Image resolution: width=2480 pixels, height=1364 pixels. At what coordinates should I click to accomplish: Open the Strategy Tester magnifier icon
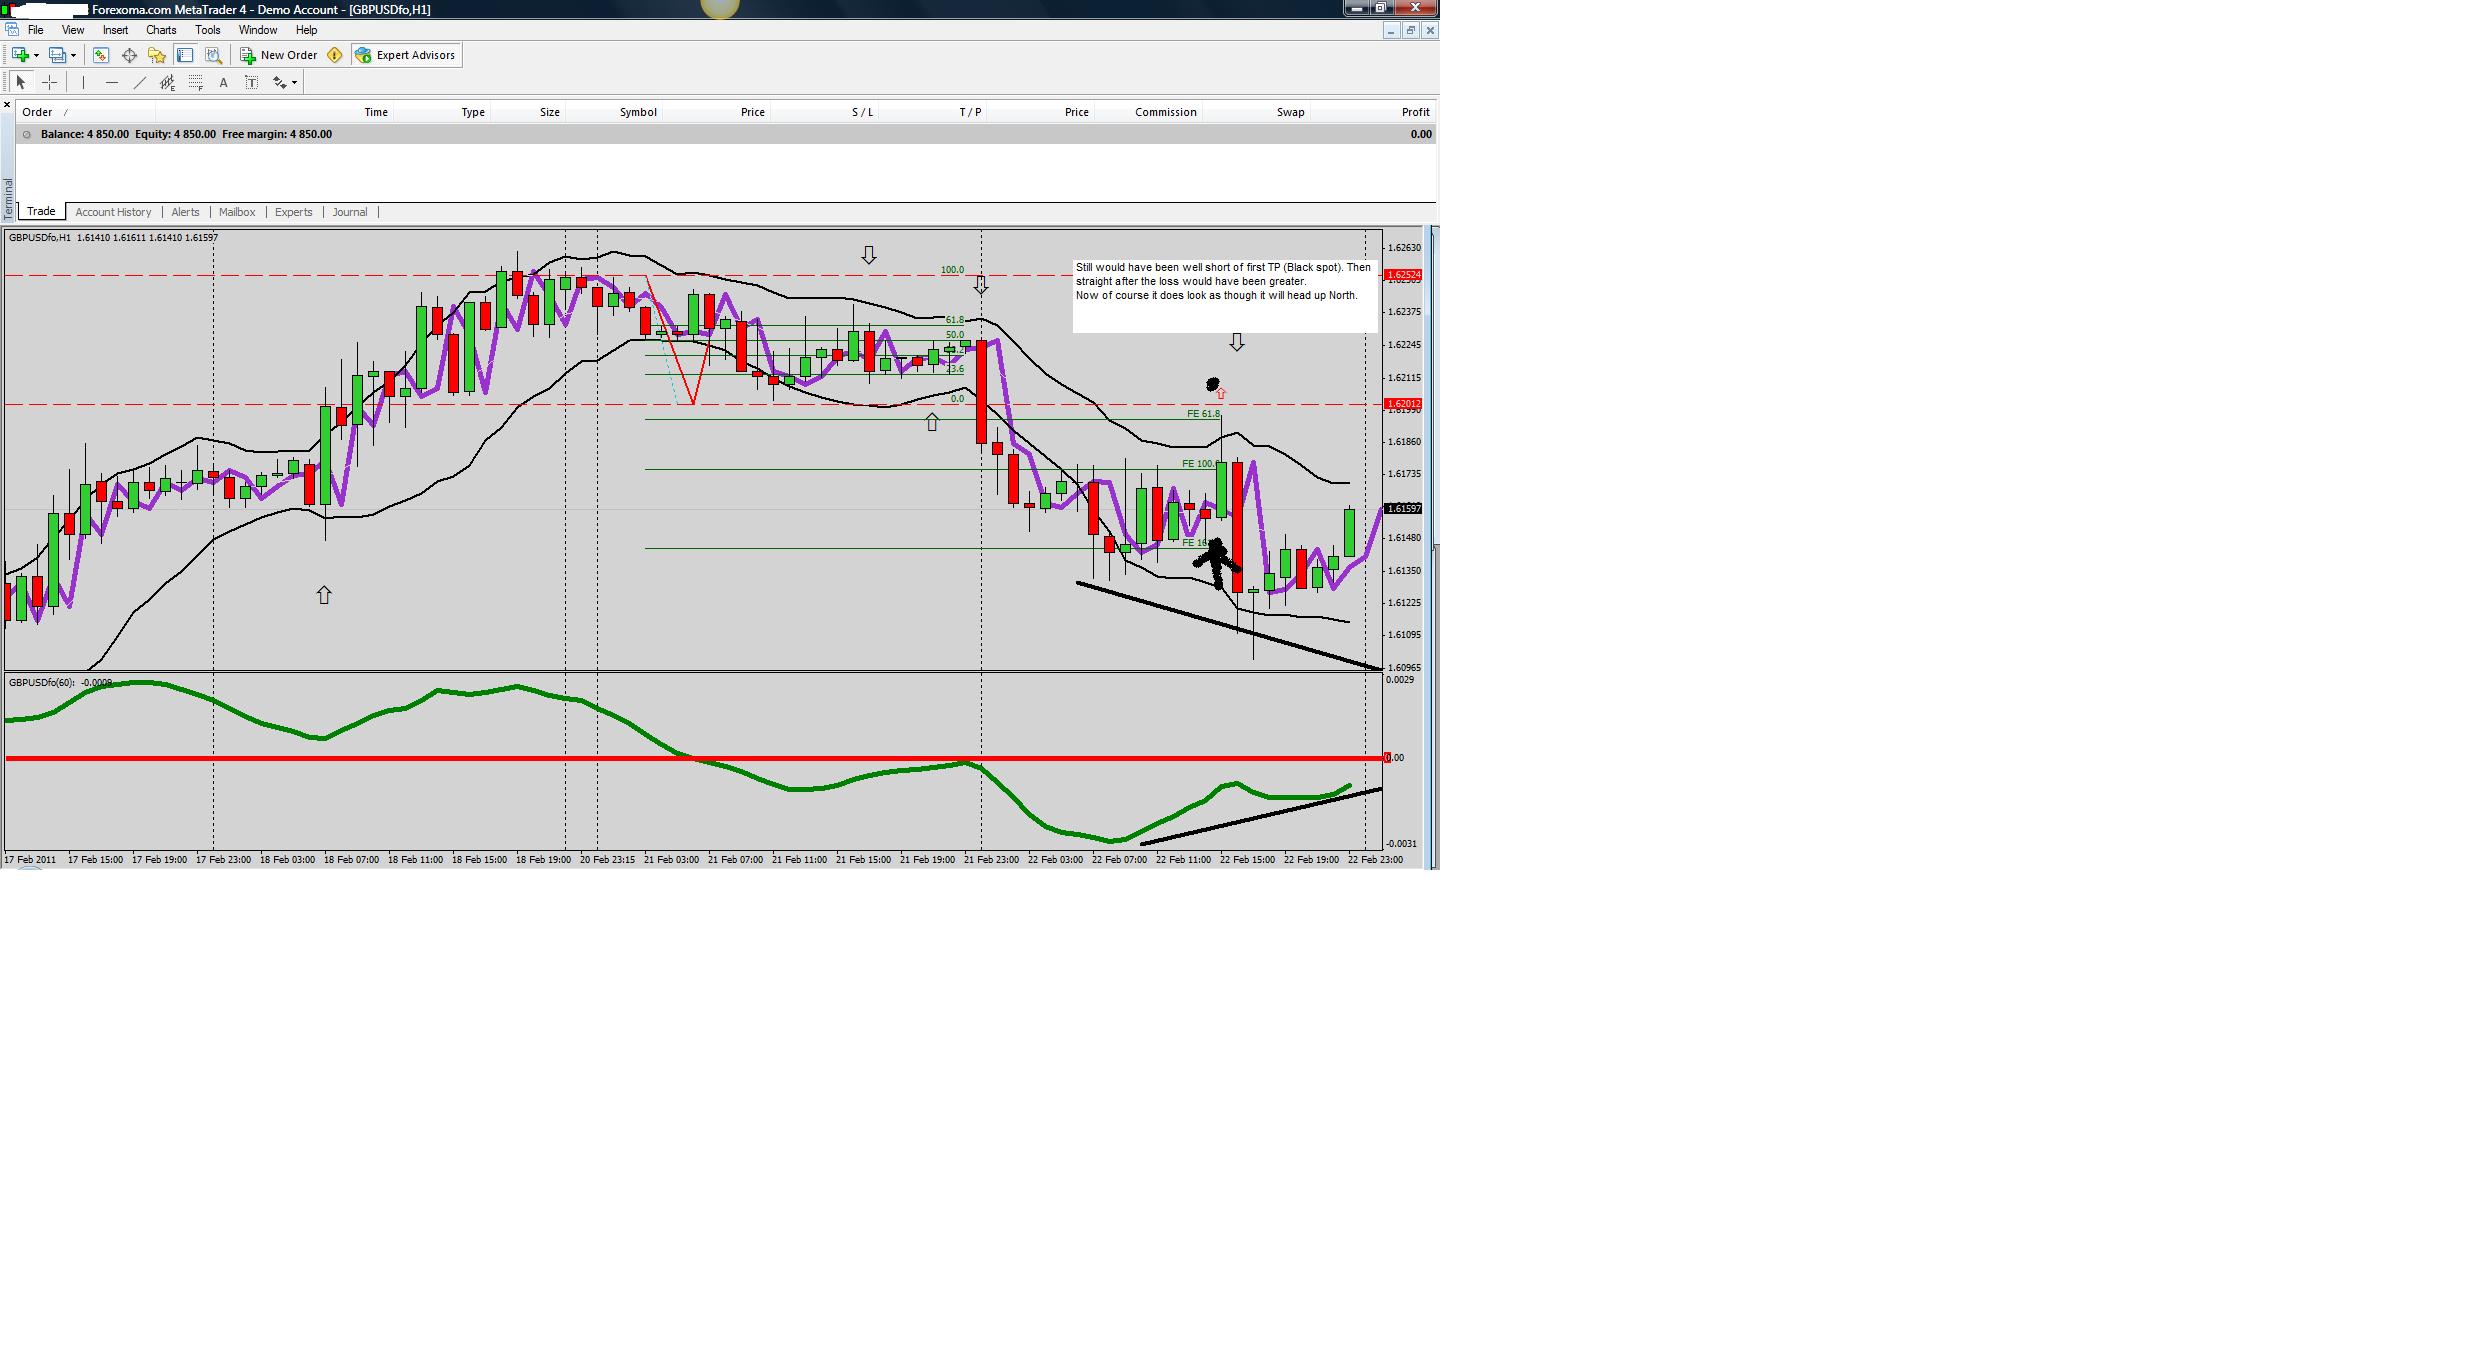coord(213,55)
